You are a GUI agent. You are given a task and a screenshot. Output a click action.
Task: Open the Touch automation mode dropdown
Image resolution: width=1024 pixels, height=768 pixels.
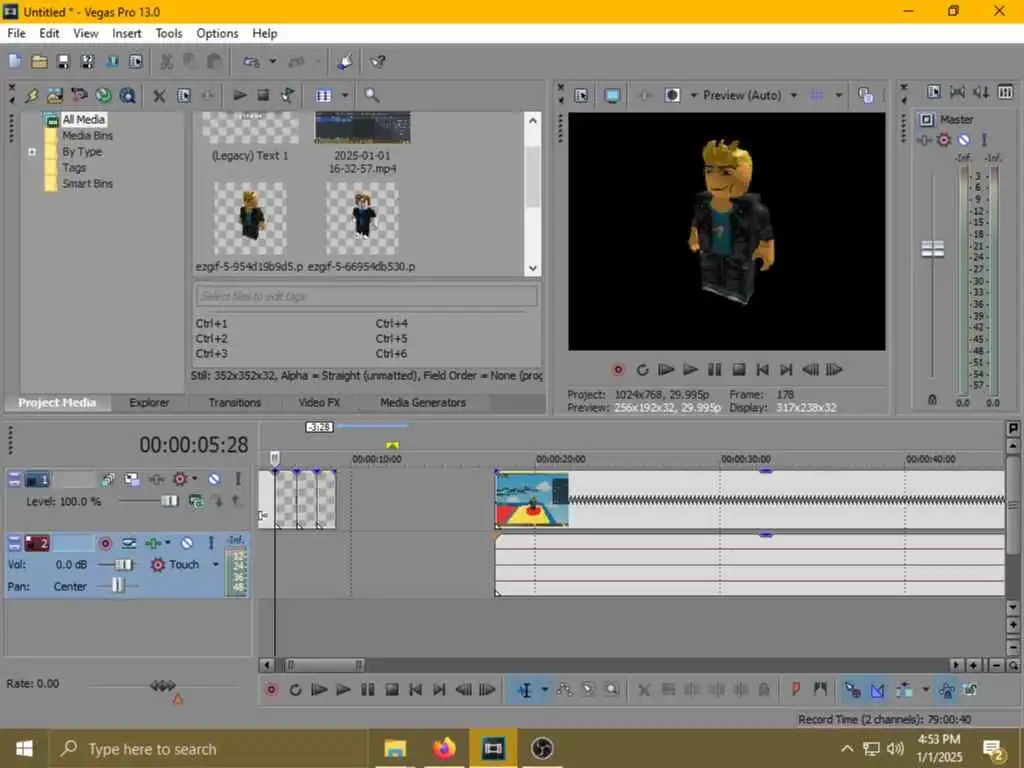(215, 564)
